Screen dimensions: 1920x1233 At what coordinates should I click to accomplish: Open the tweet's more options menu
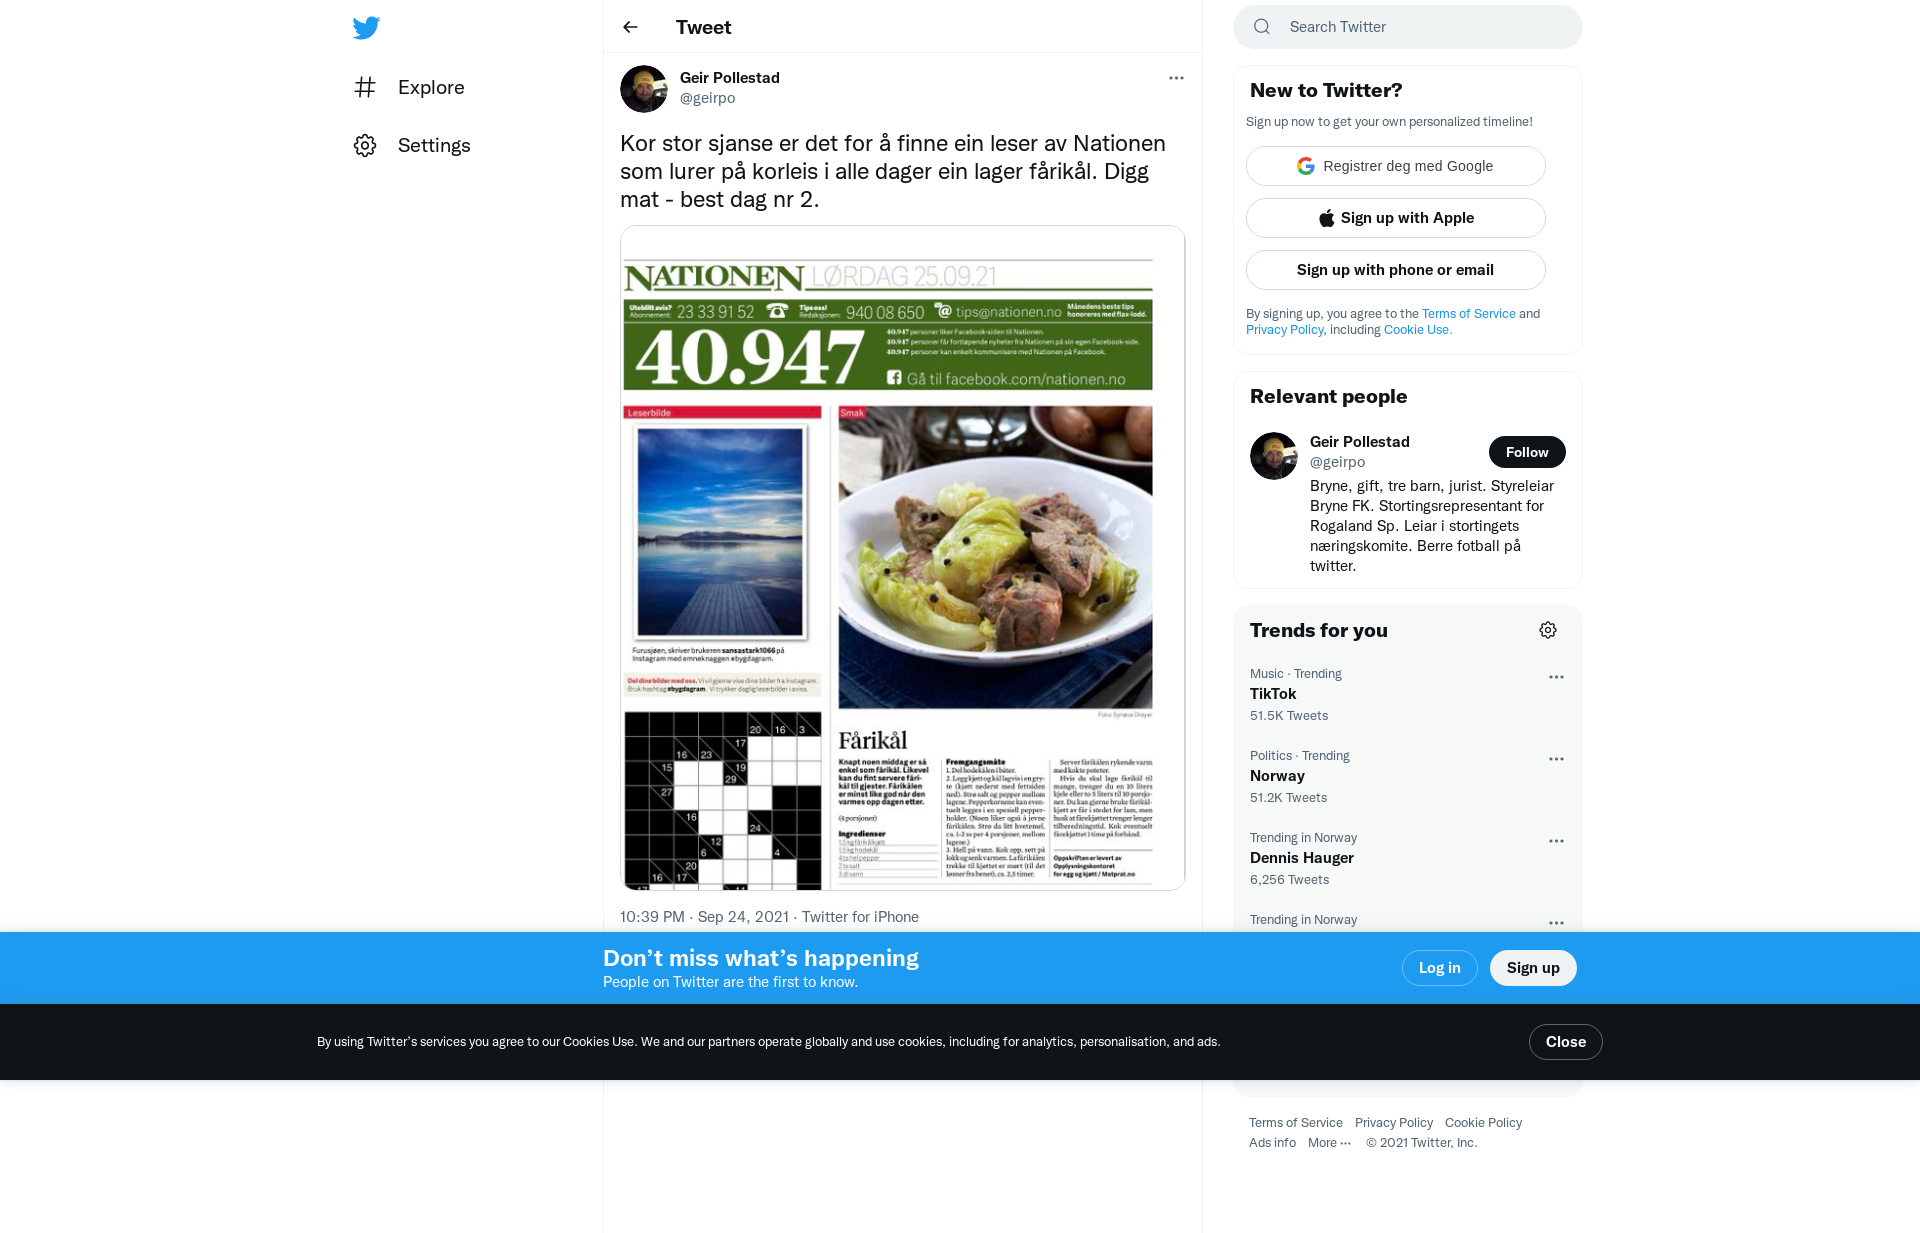click(x=1176, y=78)
